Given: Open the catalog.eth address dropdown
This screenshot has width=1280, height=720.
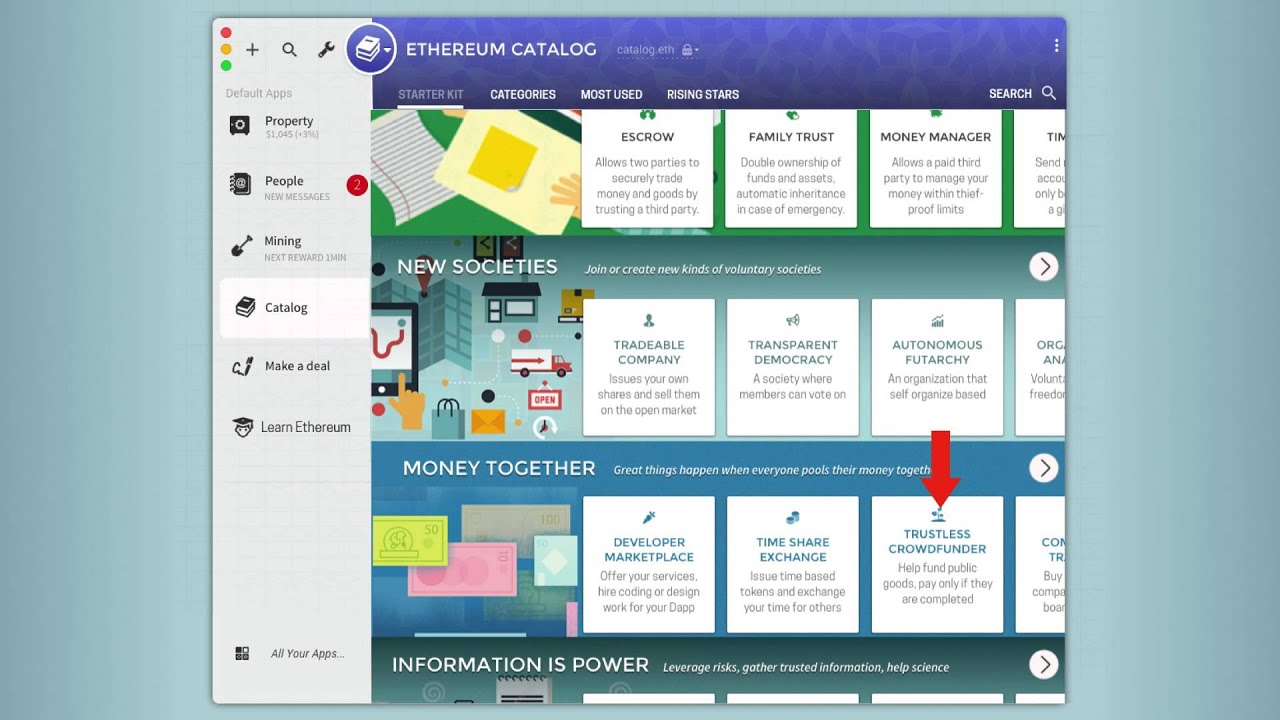Looking at the screenshot, I should tap(657, 50).
